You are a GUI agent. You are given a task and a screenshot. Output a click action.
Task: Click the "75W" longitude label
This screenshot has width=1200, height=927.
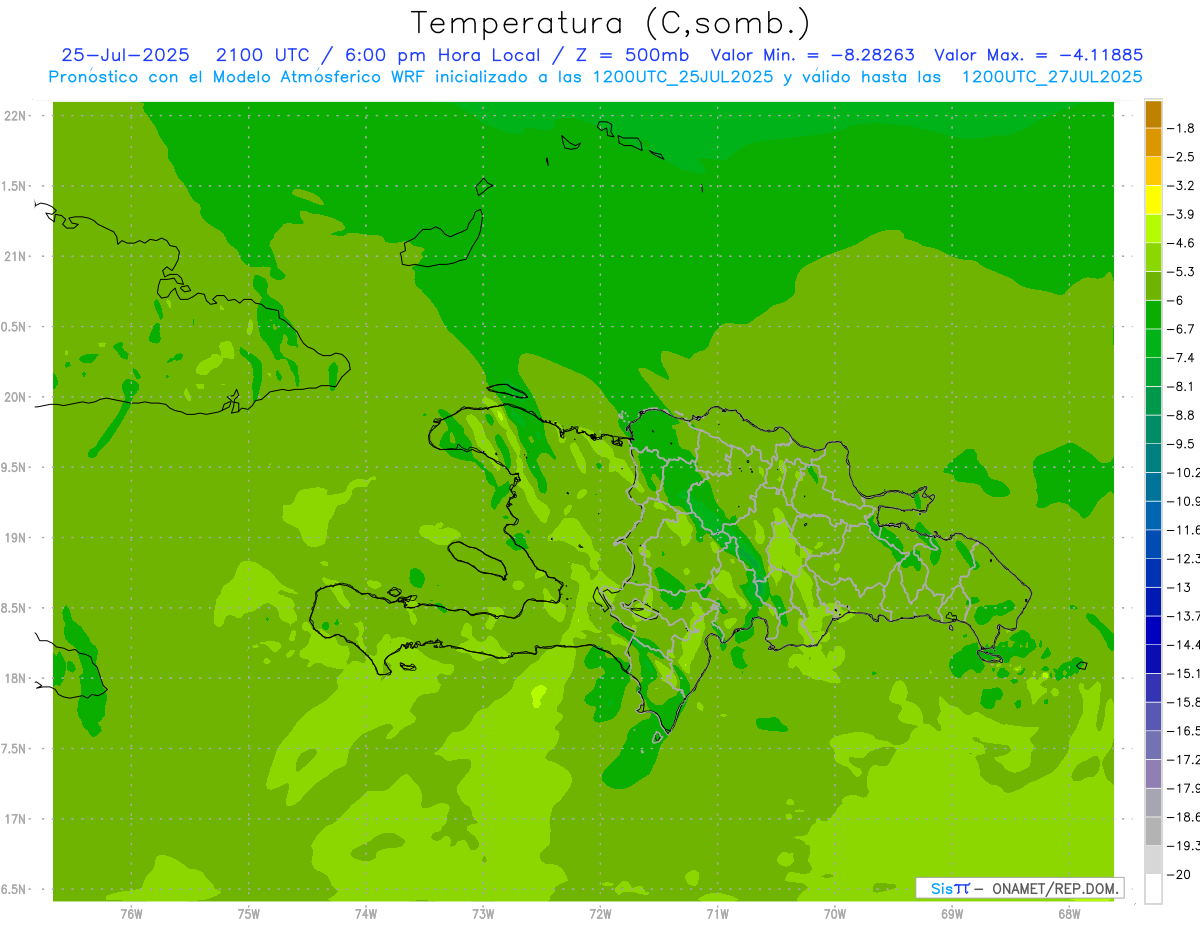click(249, 913)
